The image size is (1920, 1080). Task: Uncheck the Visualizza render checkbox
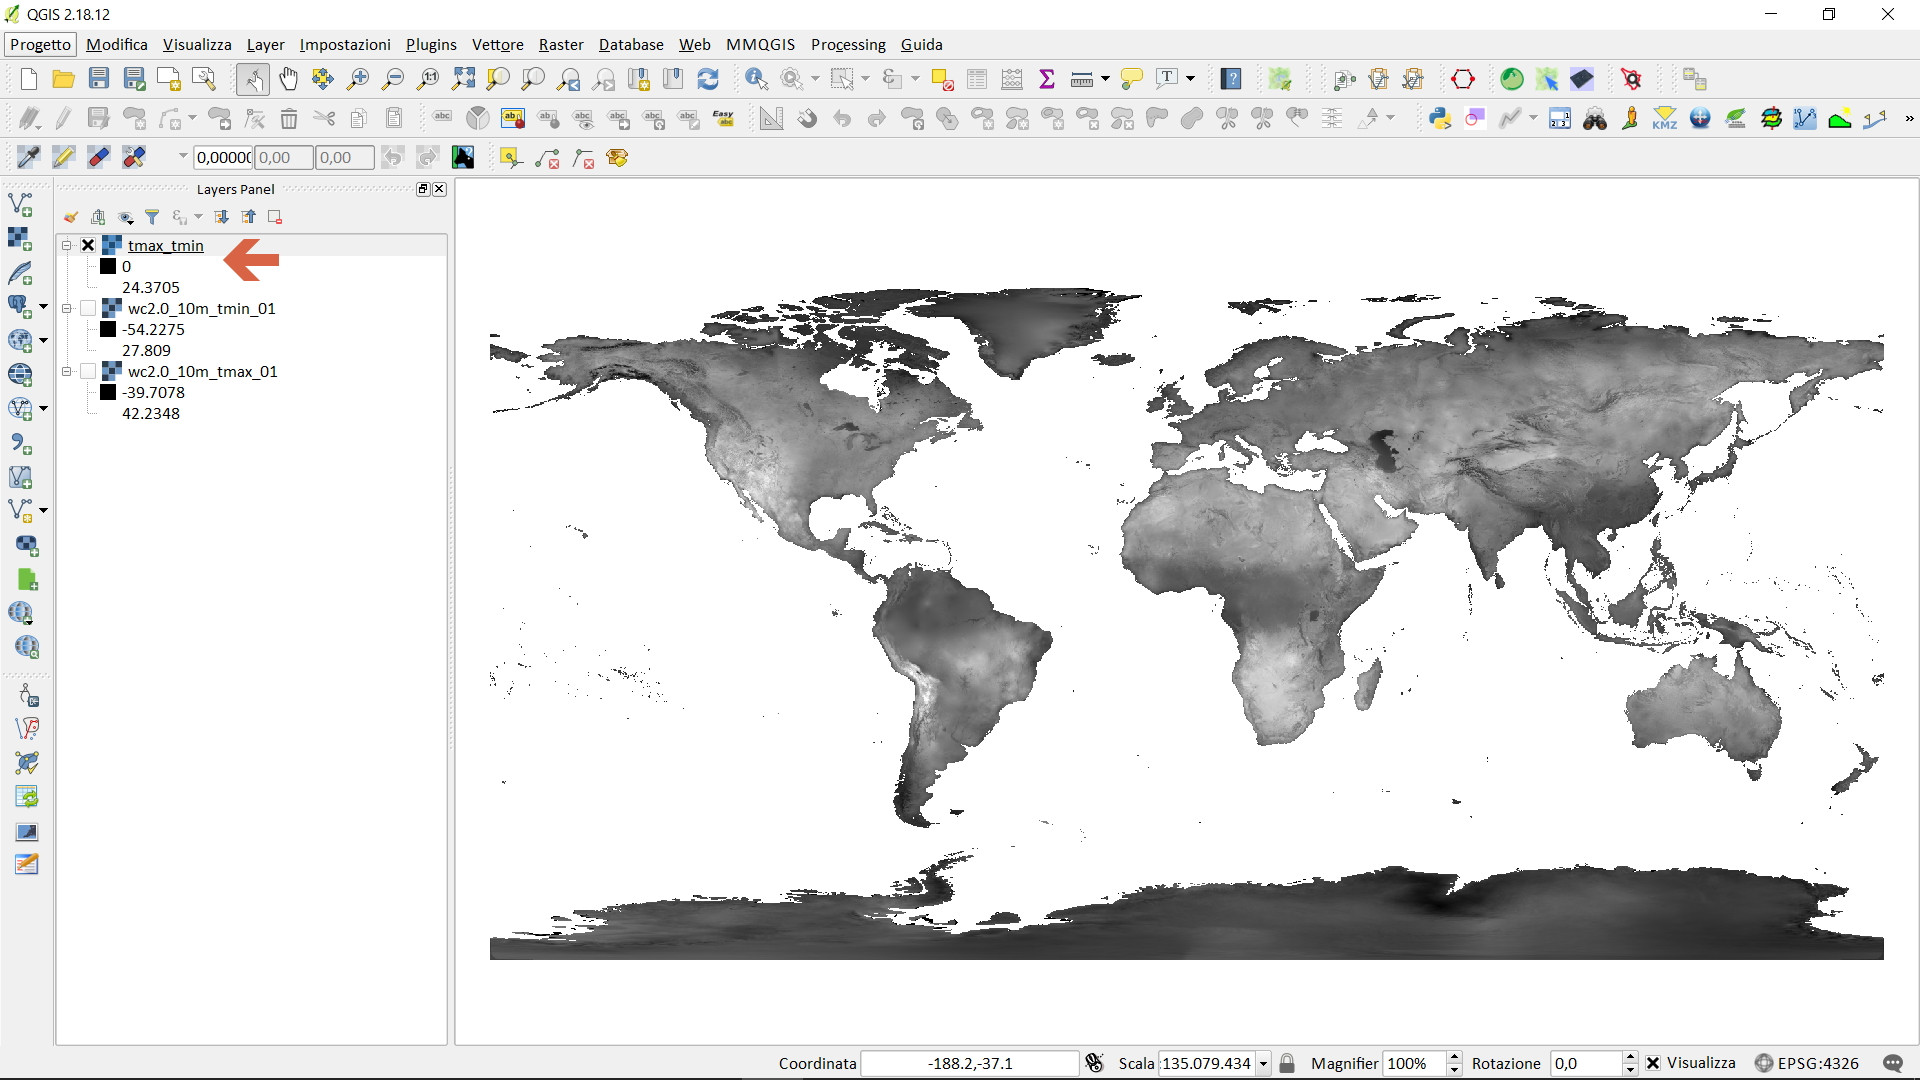point(1653,1063)
